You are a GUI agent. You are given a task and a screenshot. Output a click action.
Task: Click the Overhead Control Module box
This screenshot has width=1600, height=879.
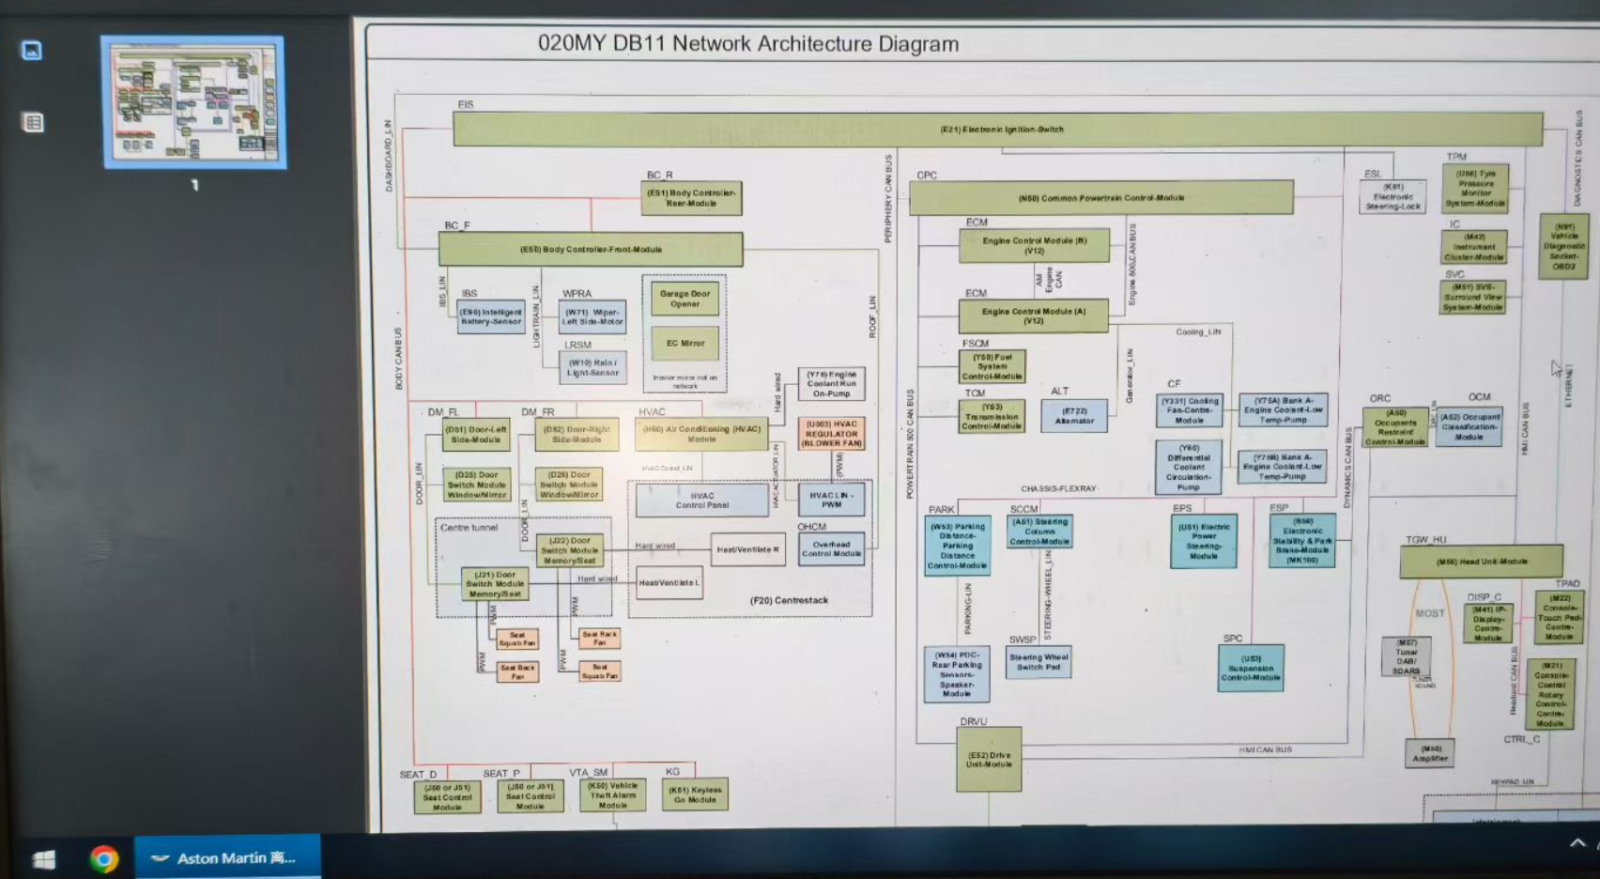coord(830,549)
